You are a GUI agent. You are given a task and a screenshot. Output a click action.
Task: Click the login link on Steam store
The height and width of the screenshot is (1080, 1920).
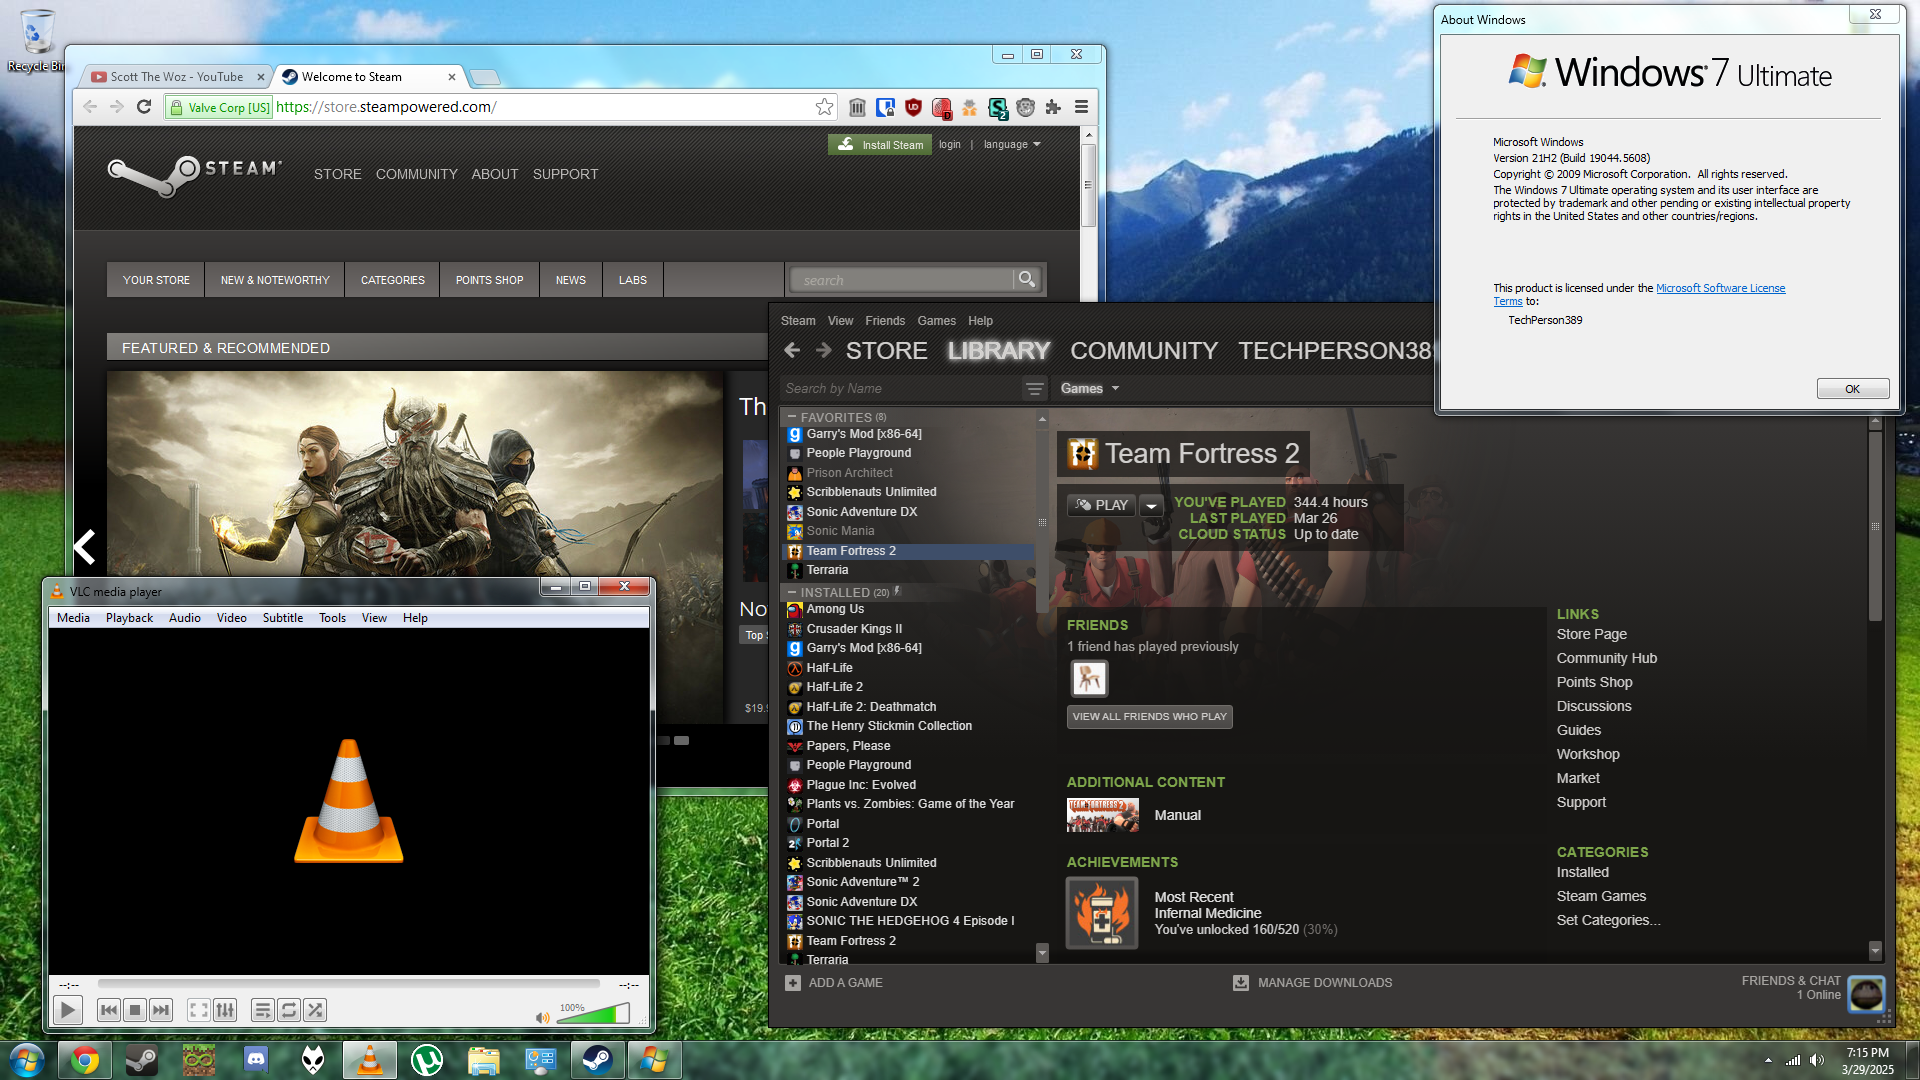[x=949, y=145]
